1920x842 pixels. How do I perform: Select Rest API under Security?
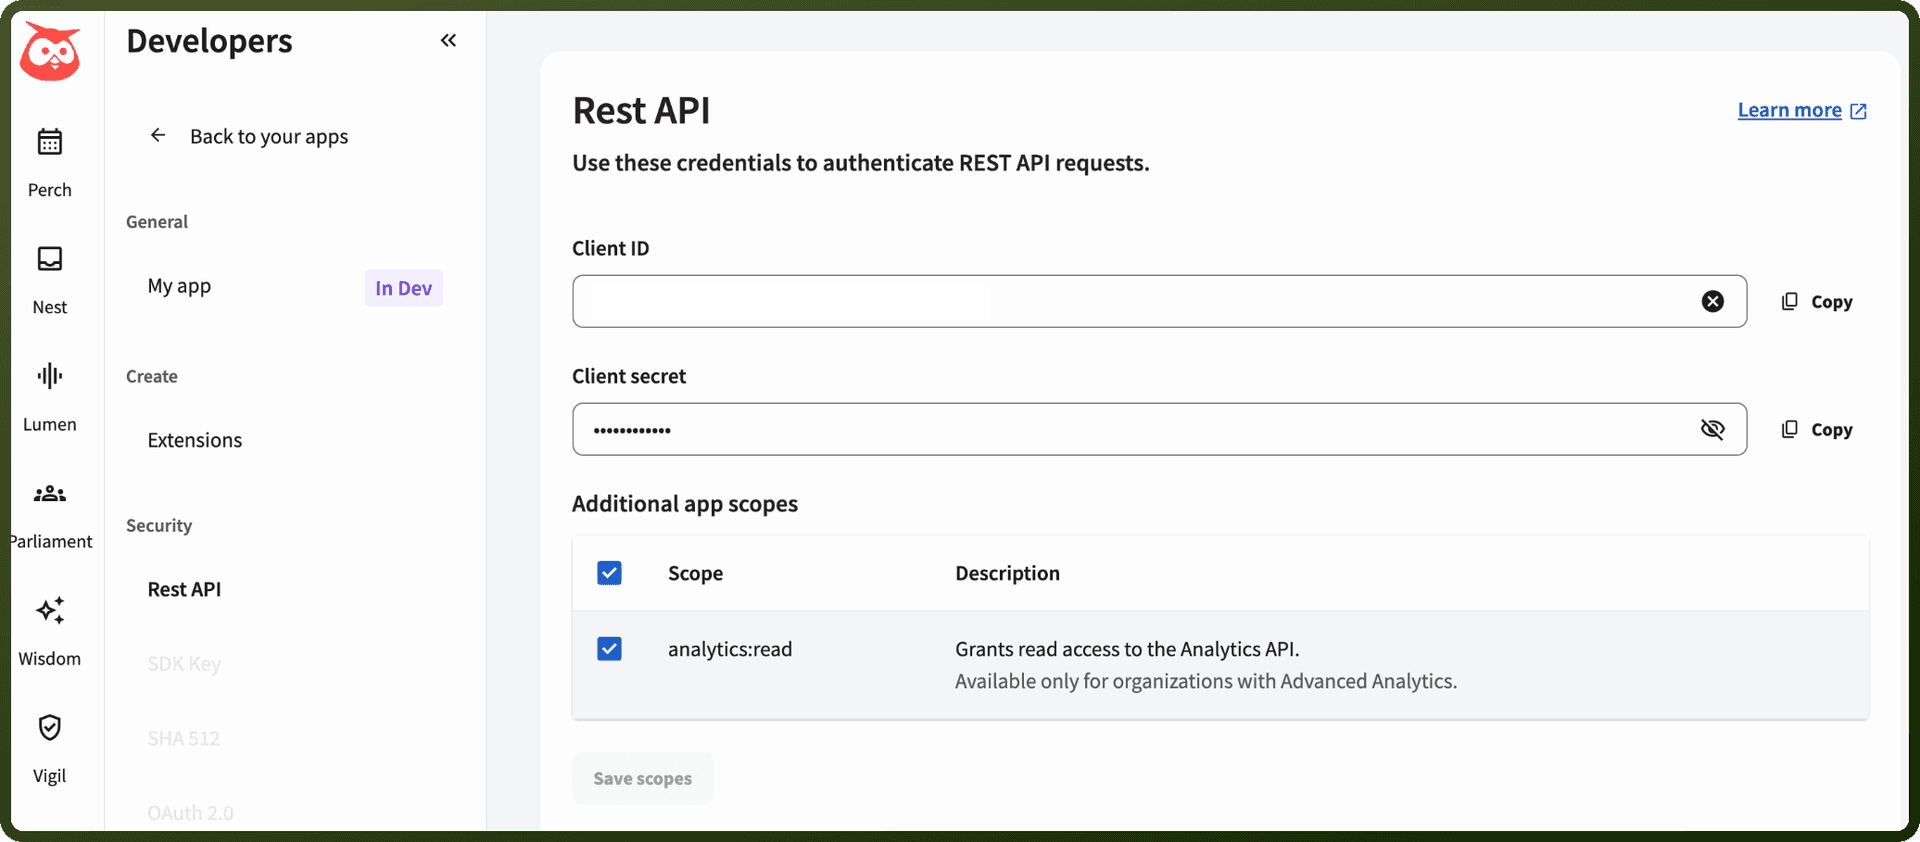[x=184, y=589]
